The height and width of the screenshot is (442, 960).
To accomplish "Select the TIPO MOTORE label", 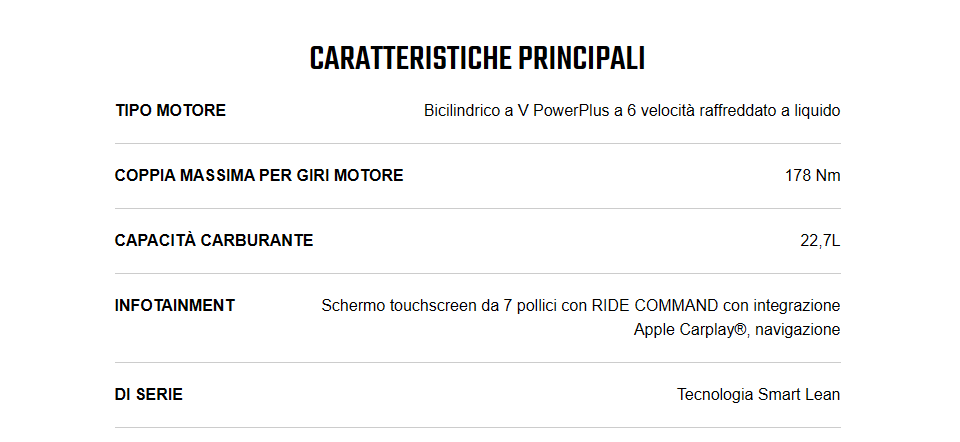I will pyautogui.click(x=171, y=110).
